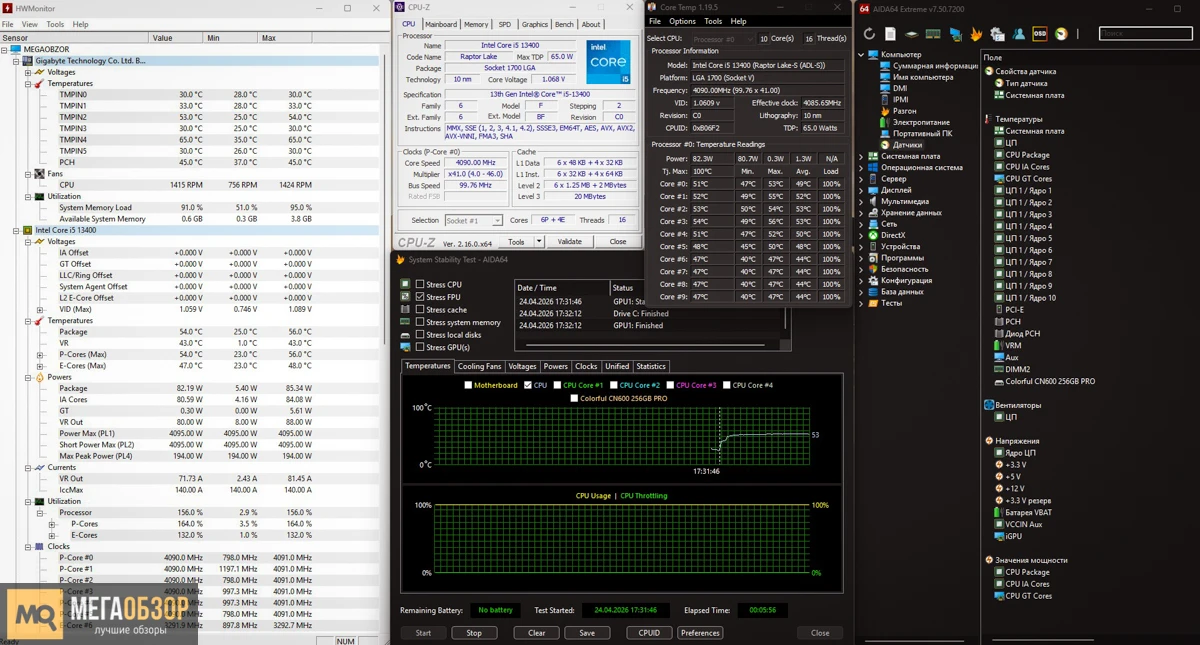
Task: Switch to the Cooling Fans tab
Action: pos(479,367)
